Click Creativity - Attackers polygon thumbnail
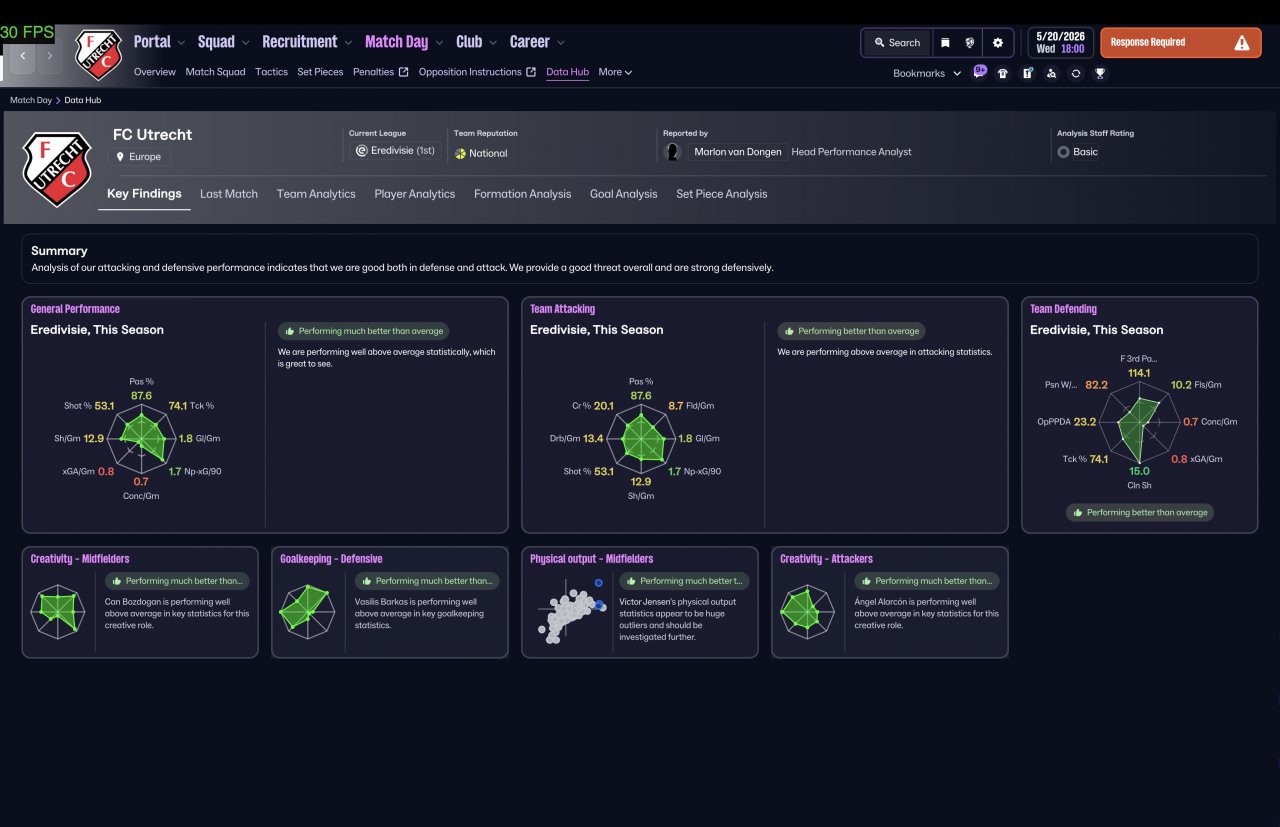1280x827 pixels. pos(808,613)
